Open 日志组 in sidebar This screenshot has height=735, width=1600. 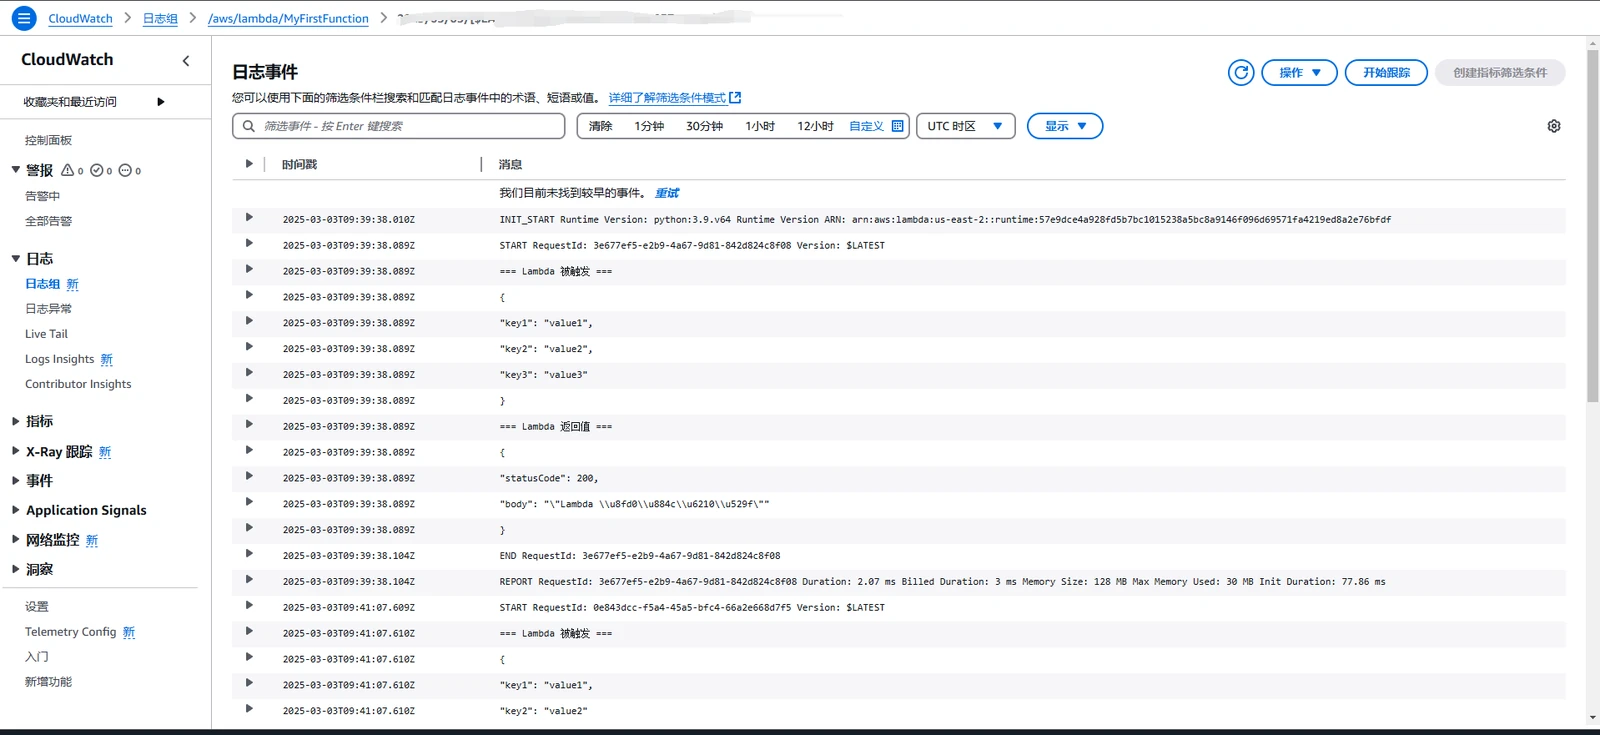[42, 284]
